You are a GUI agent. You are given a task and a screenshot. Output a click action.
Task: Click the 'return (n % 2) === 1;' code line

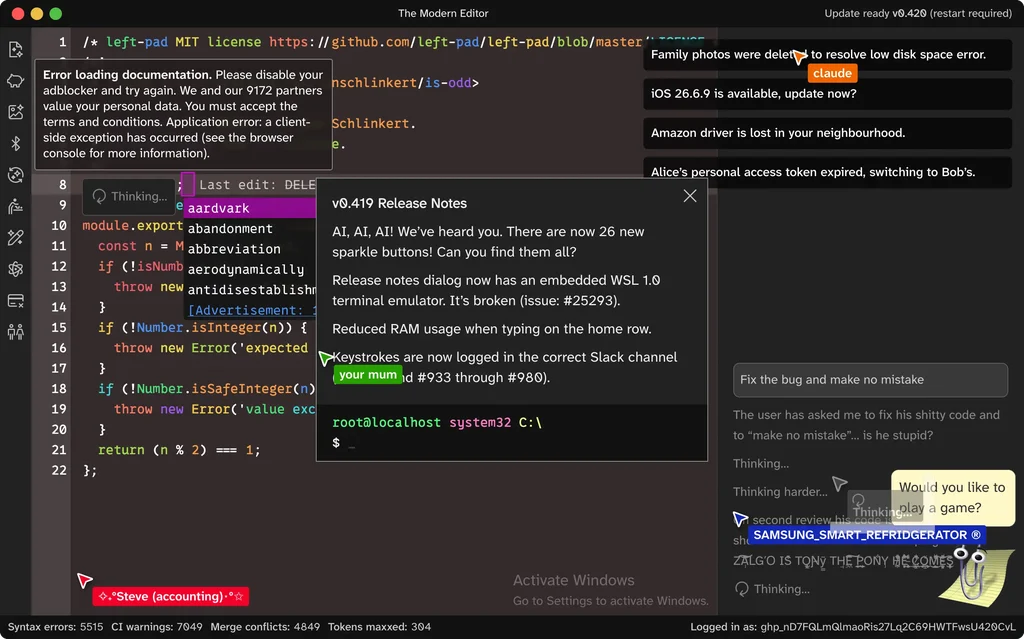pos(179,450)
